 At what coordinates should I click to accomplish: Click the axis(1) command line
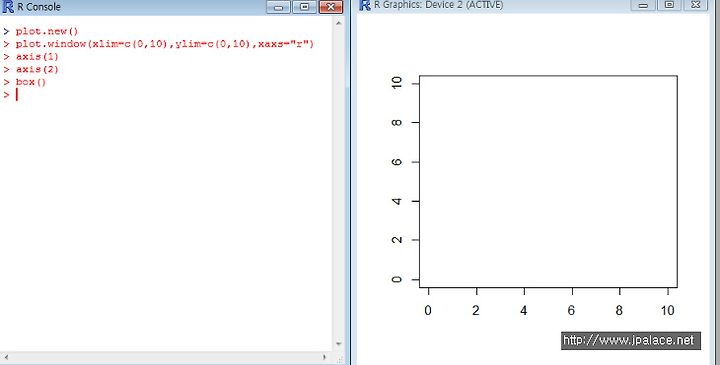[x=37, y=57]
